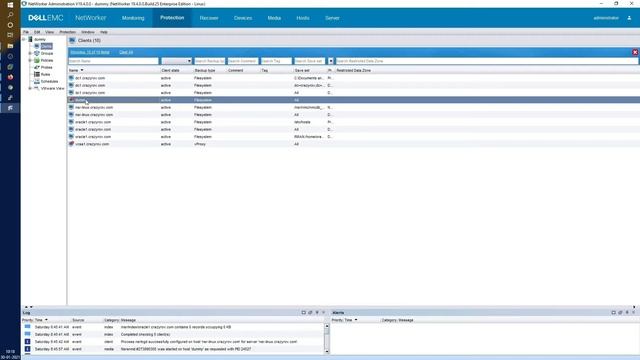Screen dimensions: 640x360
Task: Click the Groups icon in tree
Action: coord(37,53)
